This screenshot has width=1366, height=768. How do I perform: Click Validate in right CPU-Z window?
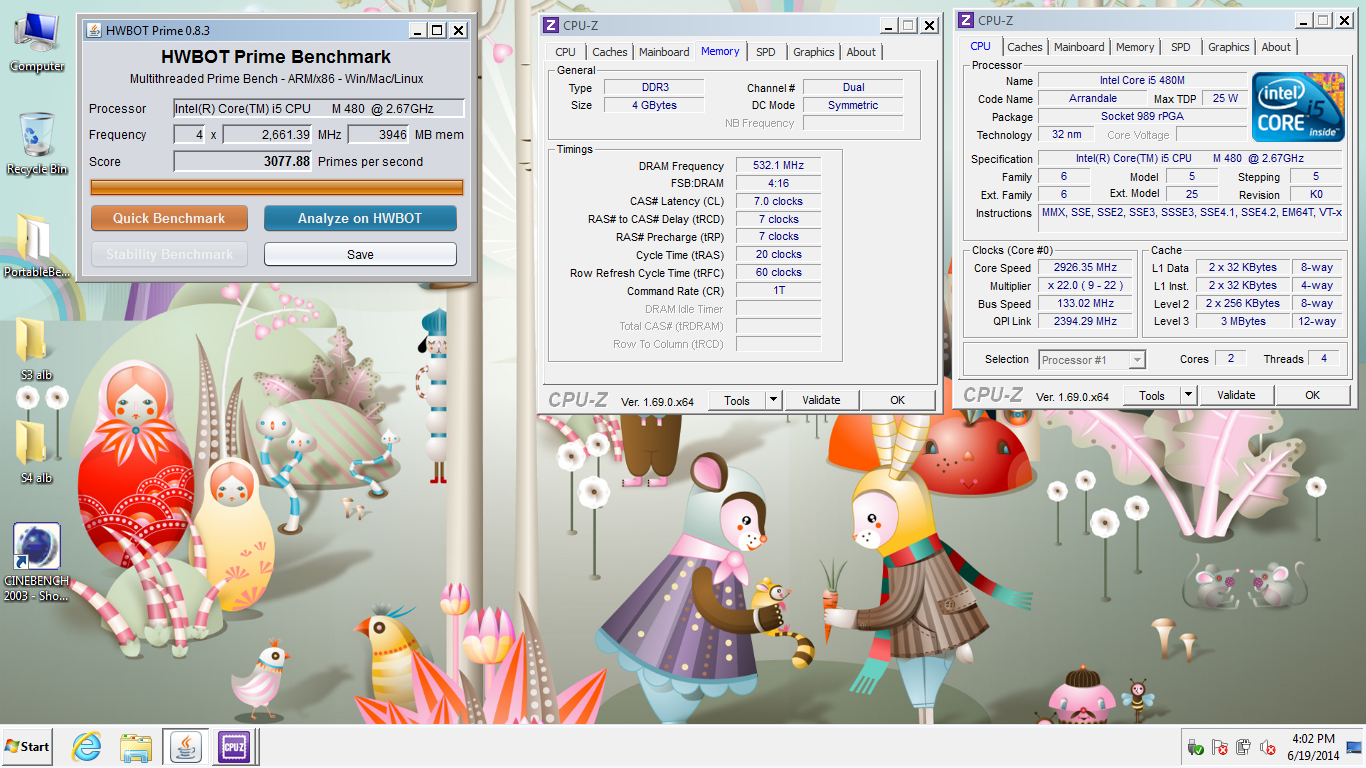click(1236, 395)
